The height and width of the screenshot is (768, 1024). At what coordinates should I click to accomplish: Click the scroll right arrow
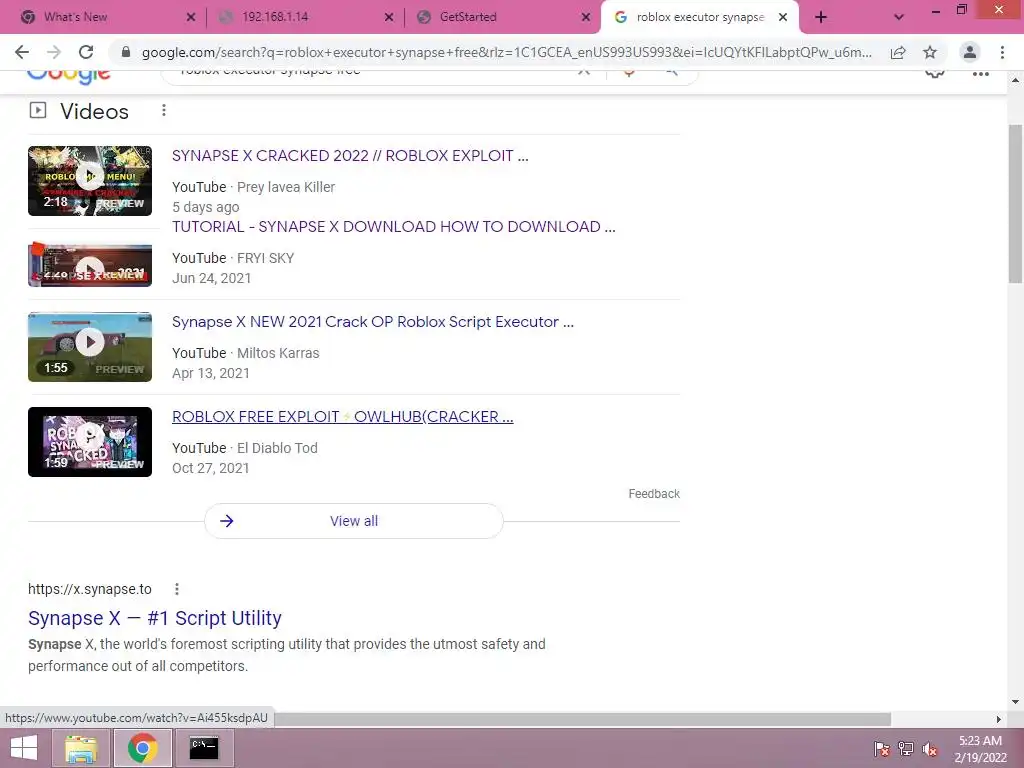pyautogui.click(x=998, y=719)
